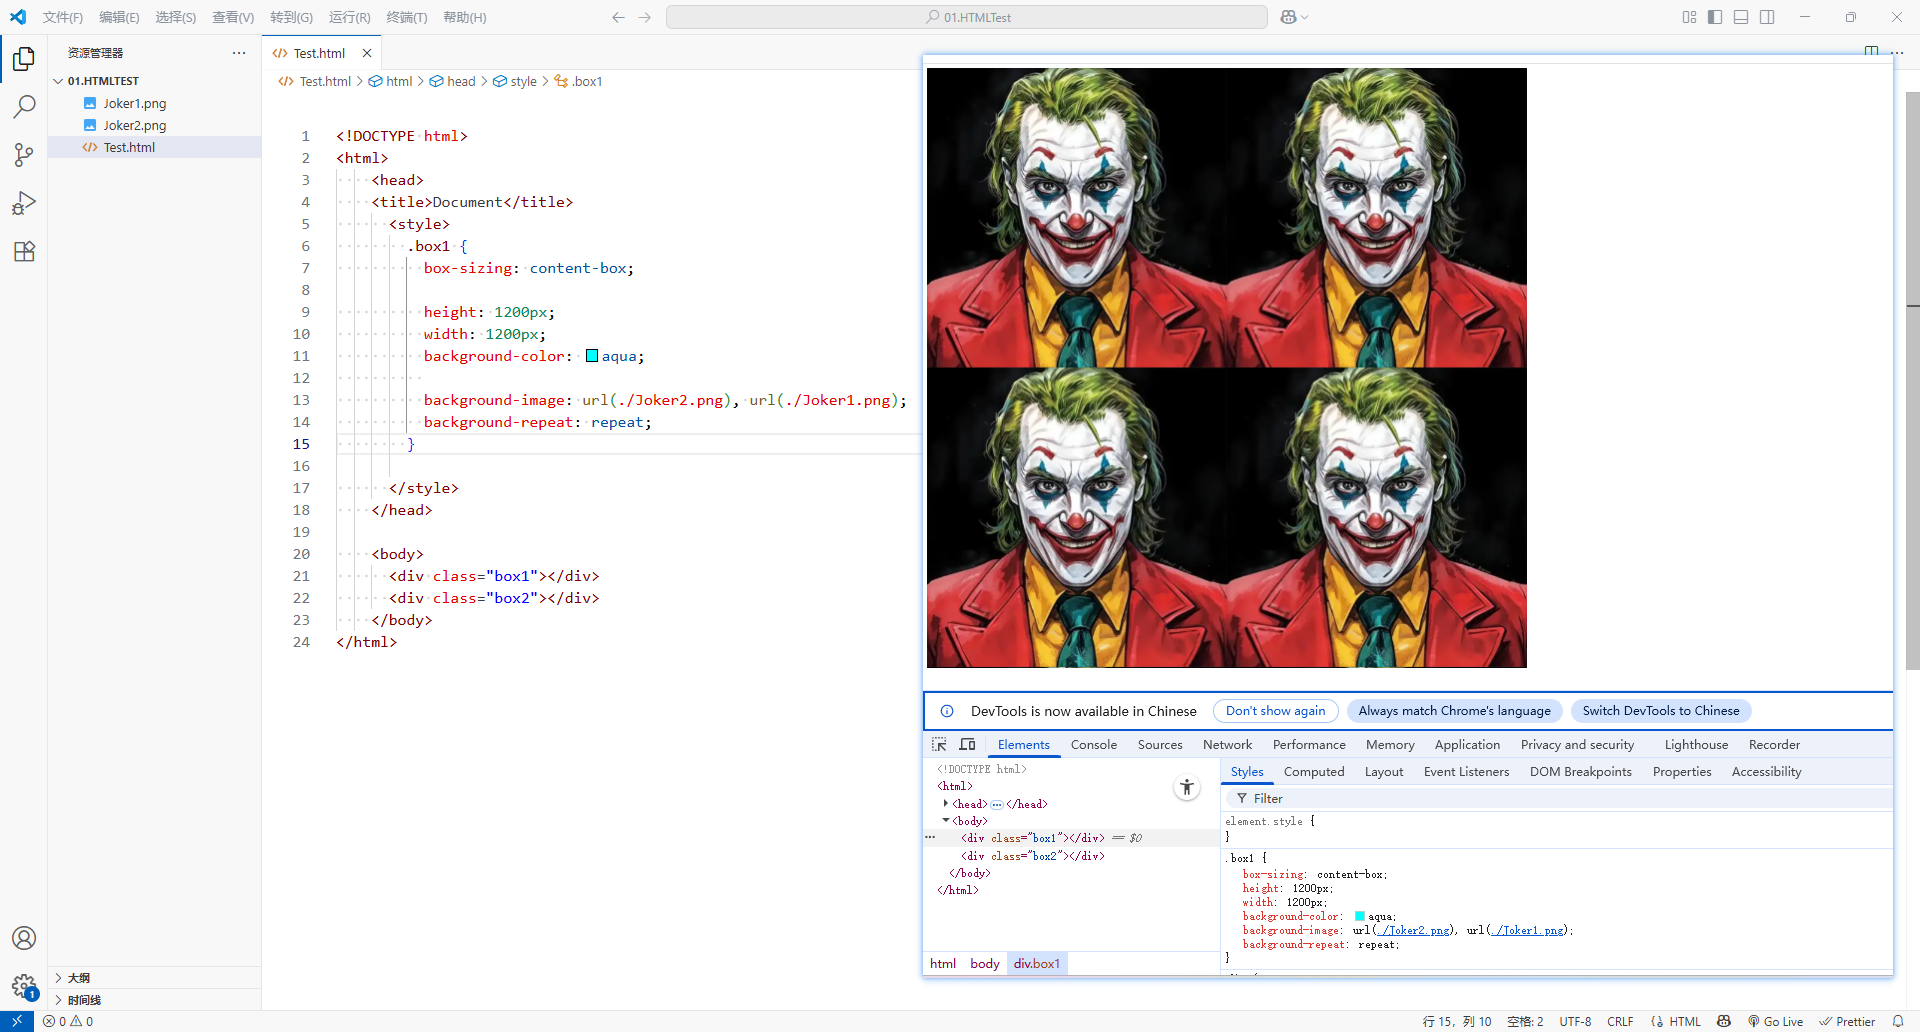This screenshot has height=1032, width=1920.
Task: Click Go Live in the status bar
Action: point(1775,1021)
